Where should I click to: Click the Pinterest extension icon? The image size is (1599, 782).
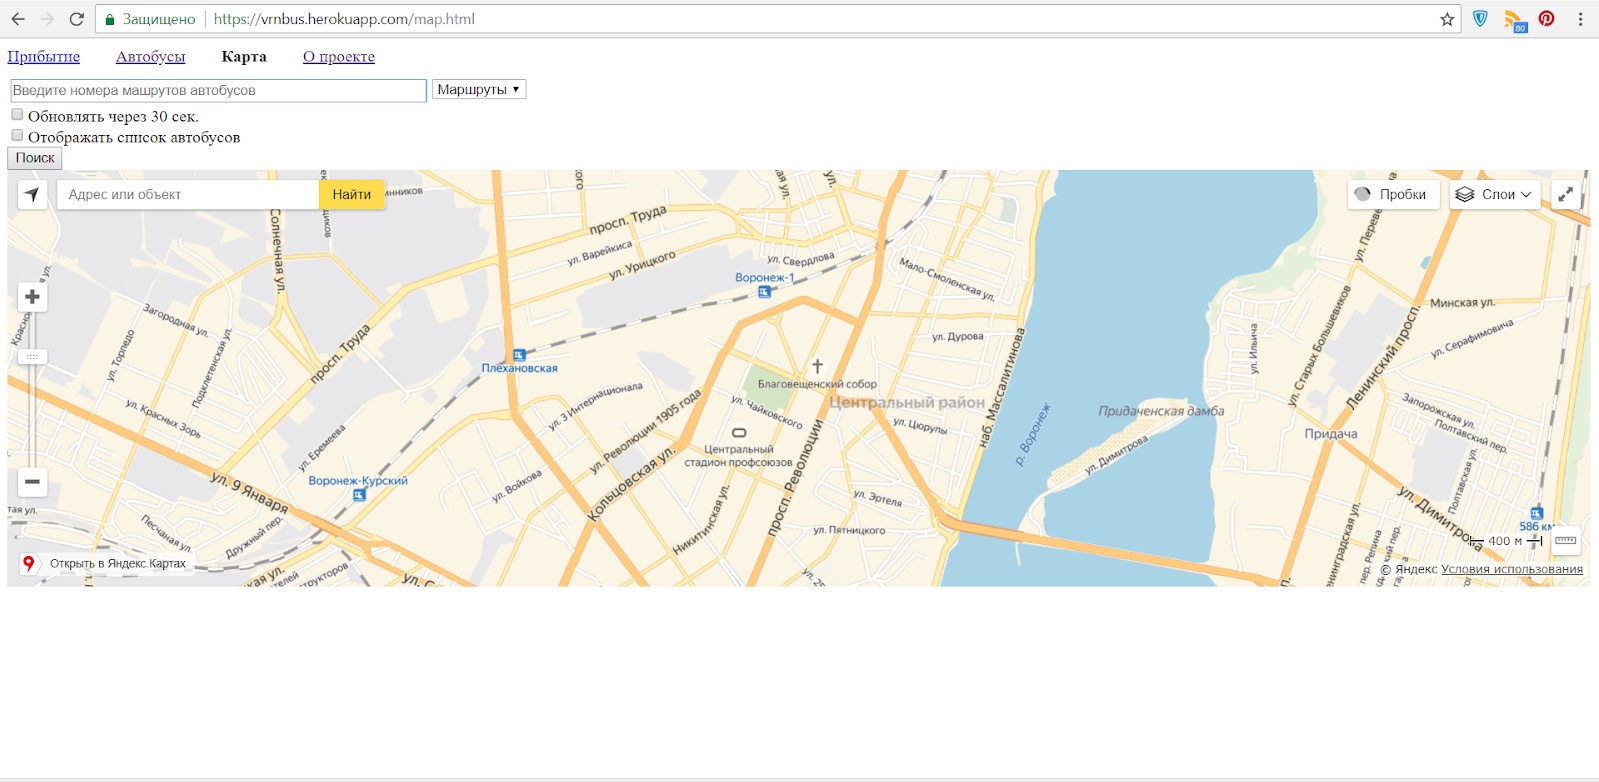[1547, 19]
